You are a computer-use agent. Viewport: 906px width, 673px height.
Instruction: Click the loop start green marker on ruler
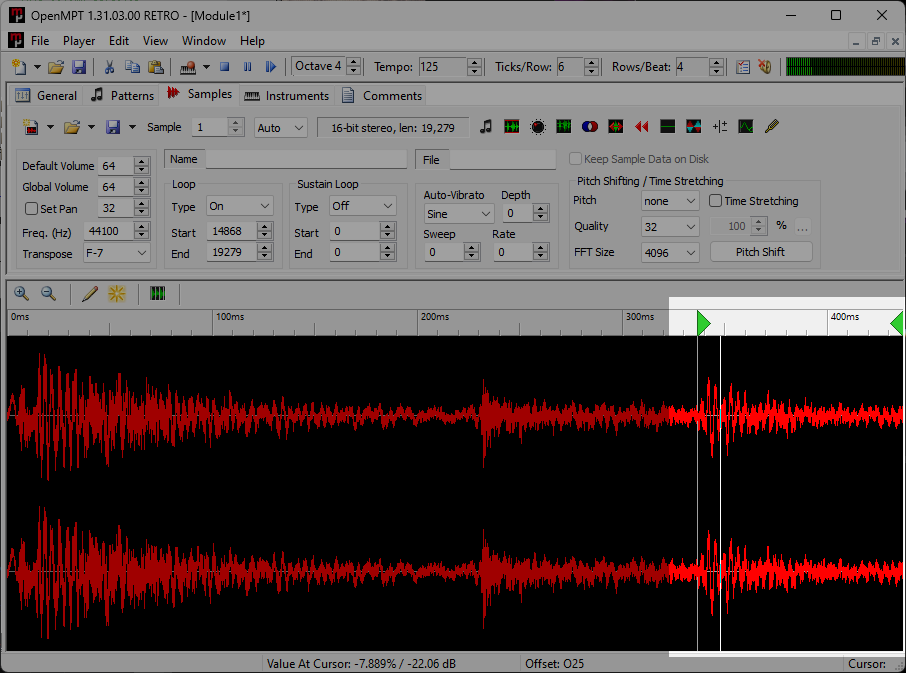click(x=704, y=322)
